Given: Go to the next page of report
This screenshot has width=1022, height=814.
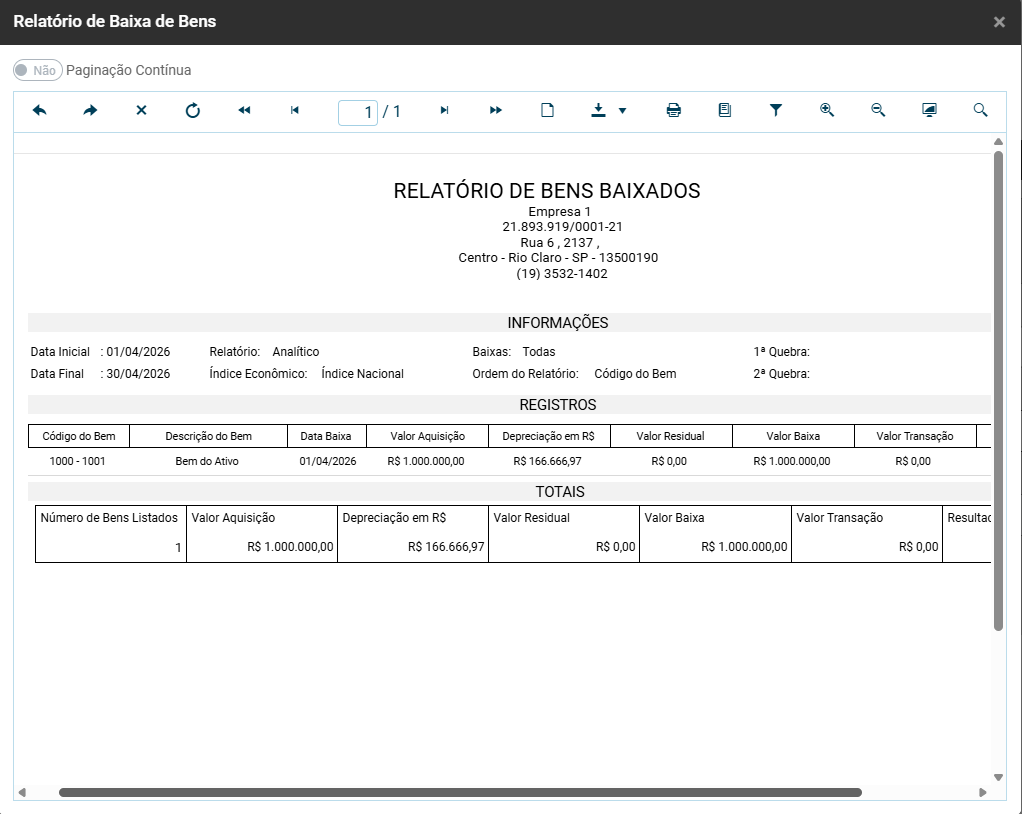Looking at the screenshot, I should pyautogui.click(x=445, y=111).
